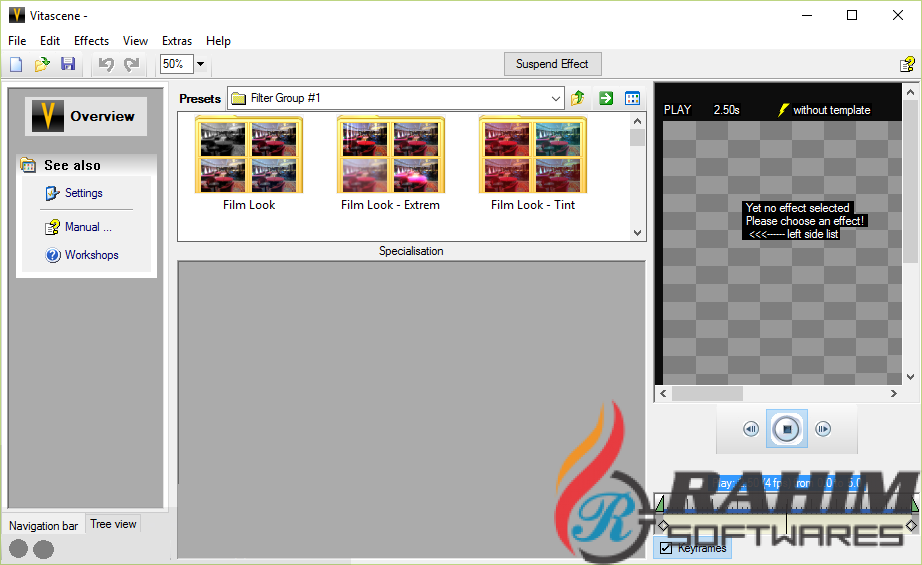
Task: Open the Effects menu
Action: click(x=91, y=41)
